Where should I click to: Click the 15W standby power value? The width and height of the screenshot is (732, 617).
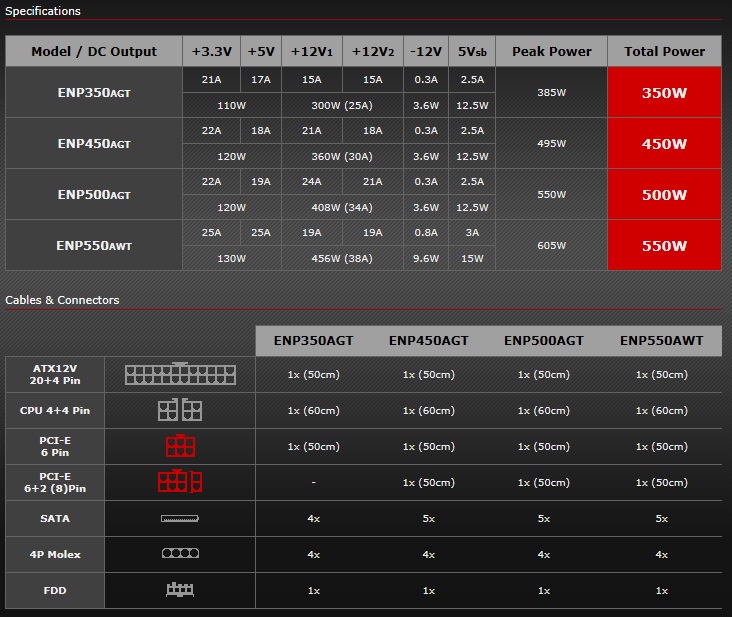[472, 258]
